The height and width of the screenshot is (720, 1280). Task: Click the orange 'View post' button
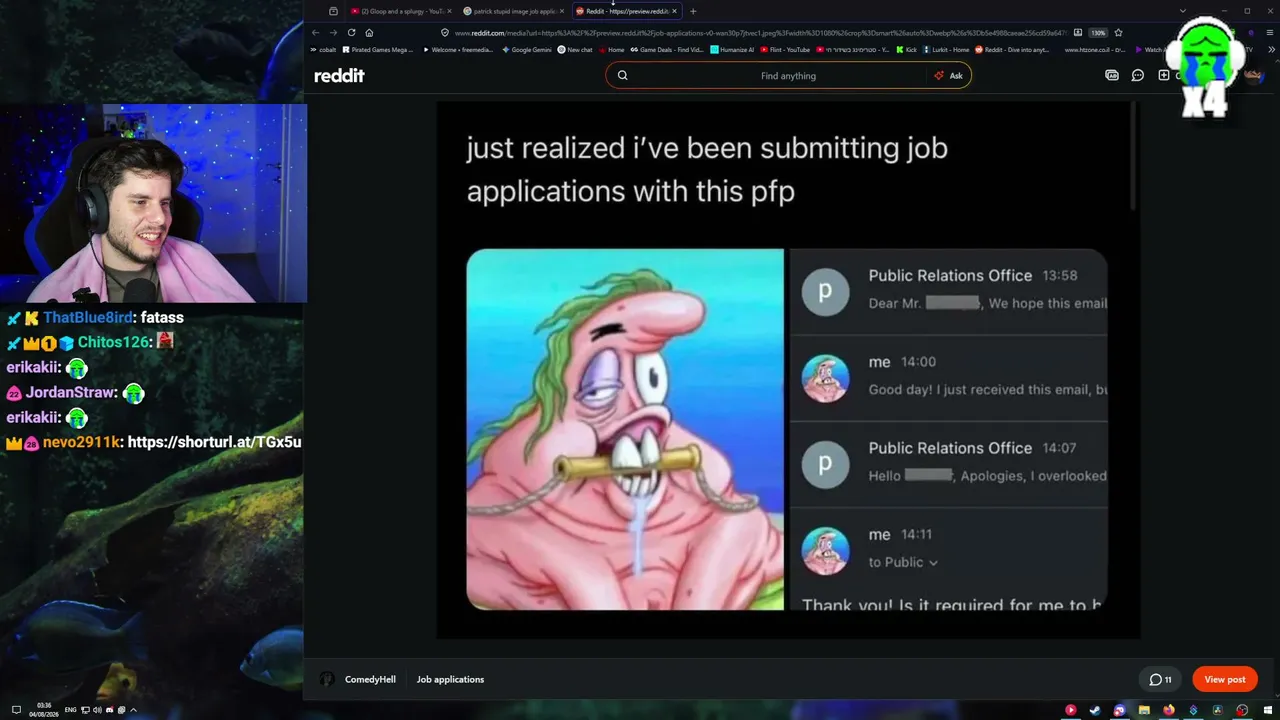pyautogui.click(x=1225, y=680)
